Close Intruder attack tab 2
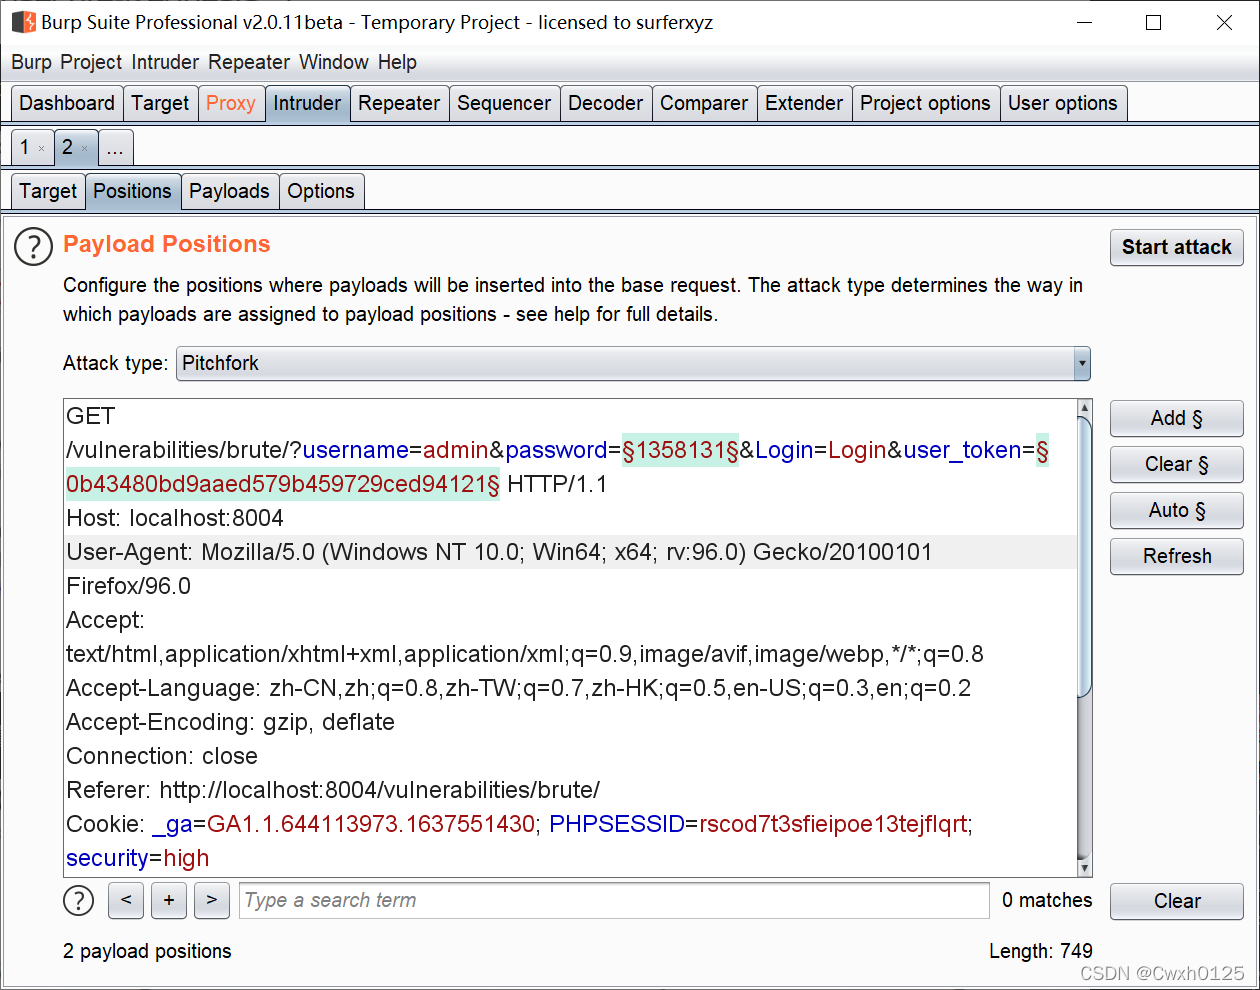This screenshot has height=990, width=1260. (x=84, y=149)
